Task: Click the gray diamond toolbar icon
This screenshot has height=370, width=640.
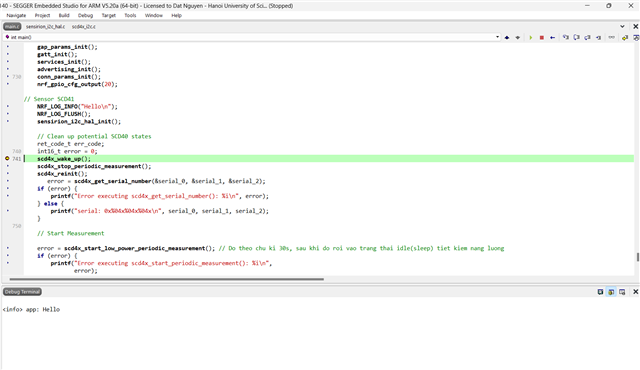Action: click(x=518, y=38)
